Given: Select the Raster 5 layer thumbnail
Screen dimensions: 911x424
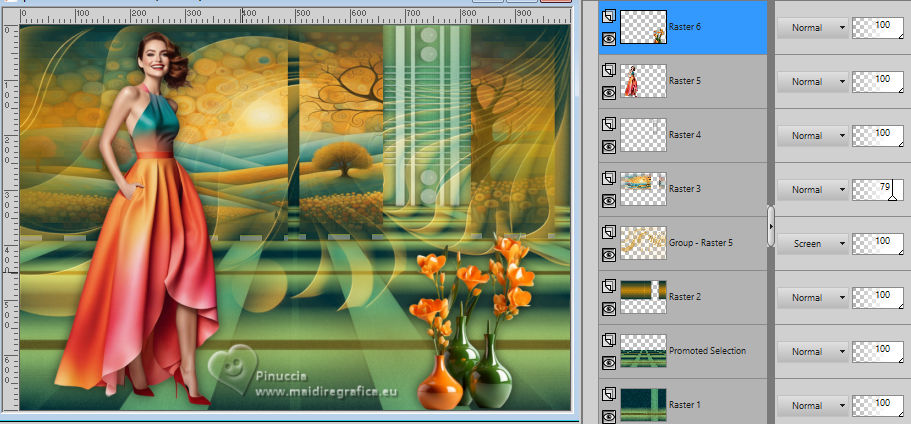Looking at the screenshot, I should click(x=643, y=81).
